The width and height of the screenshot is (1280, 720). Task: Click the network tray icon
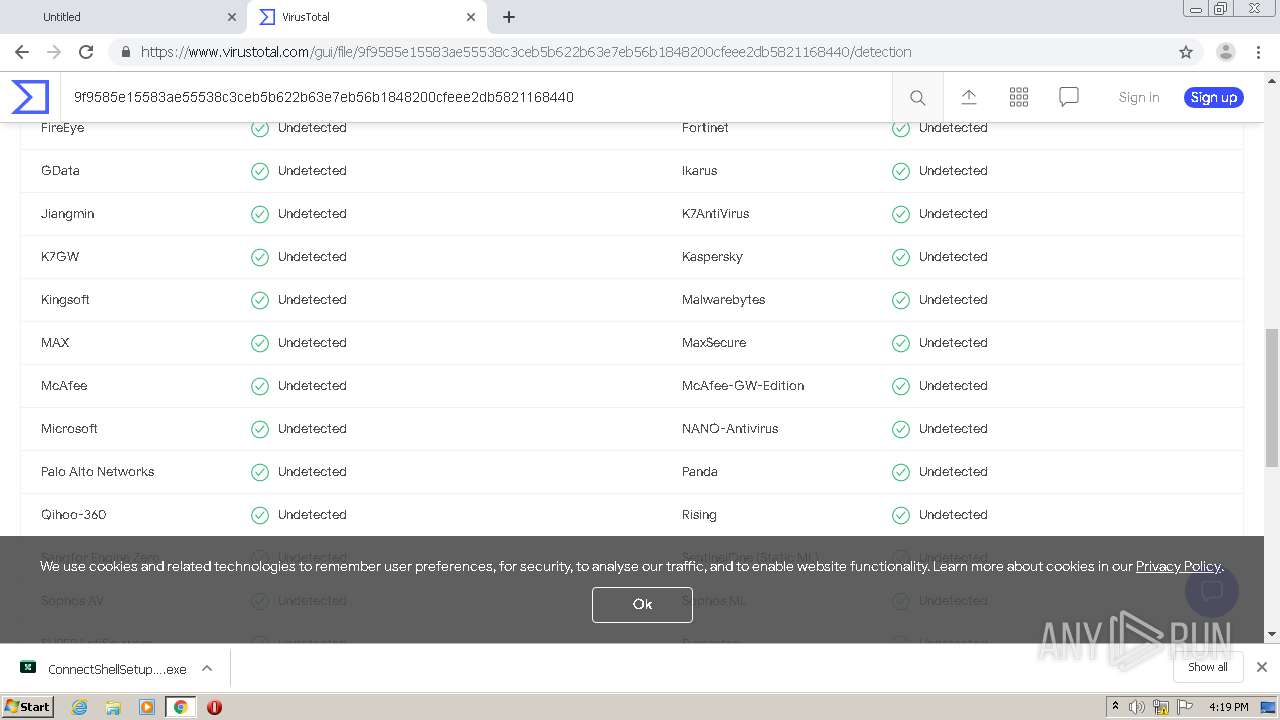point(1161,707)
